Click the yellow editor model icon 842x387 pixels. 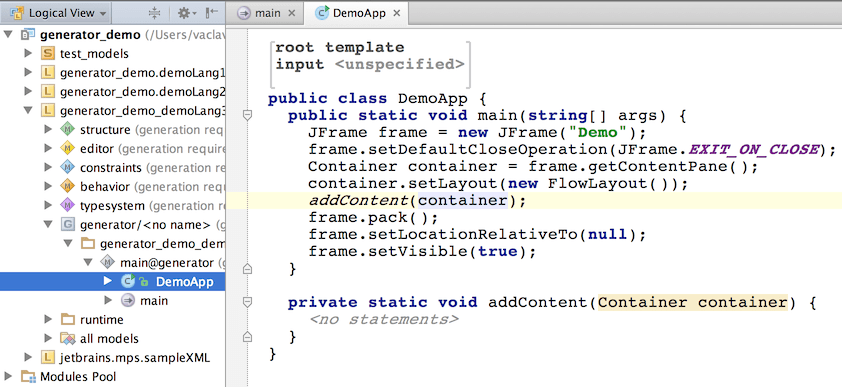(x=67, y=149)
